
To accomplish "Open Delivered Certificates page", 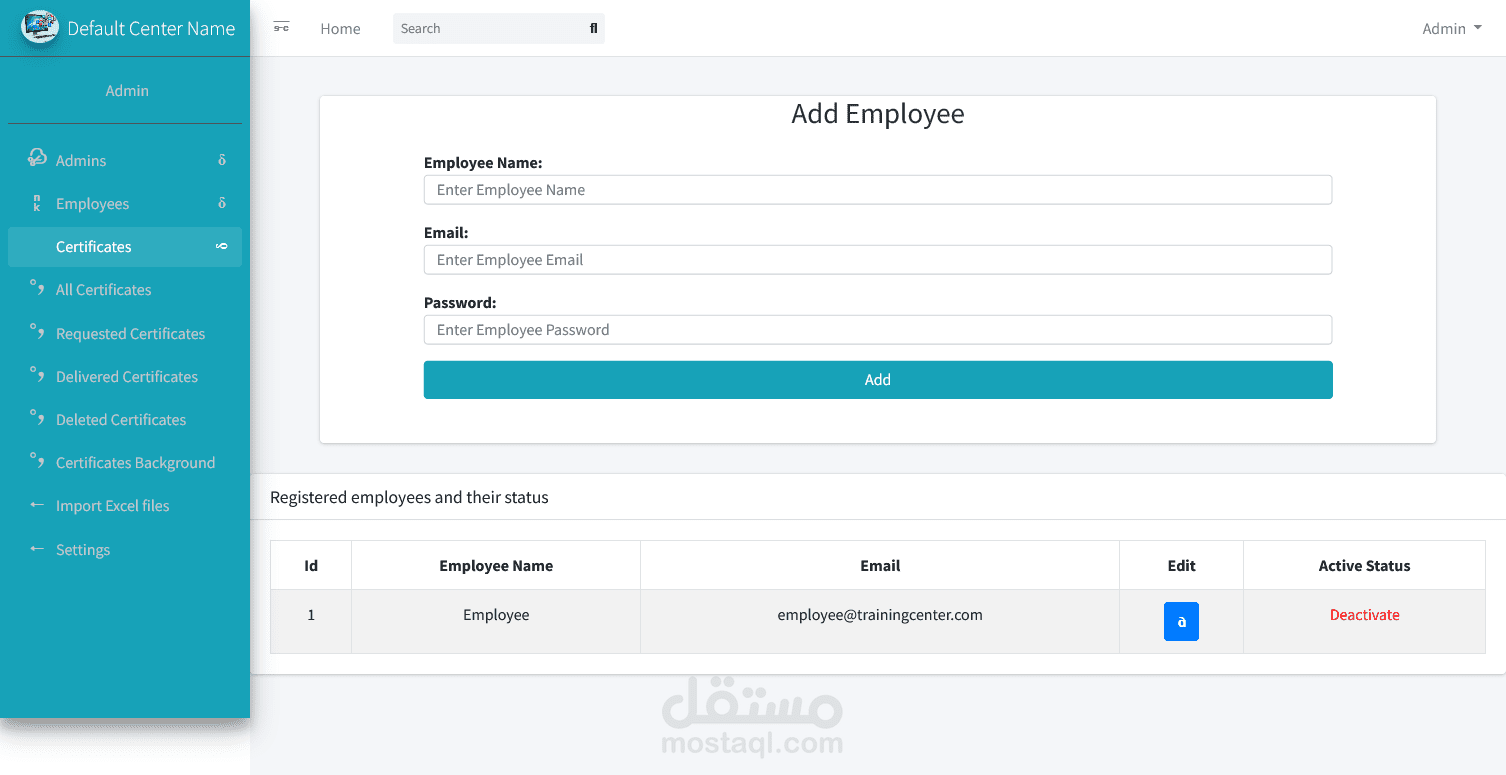I will pos(127,377).
